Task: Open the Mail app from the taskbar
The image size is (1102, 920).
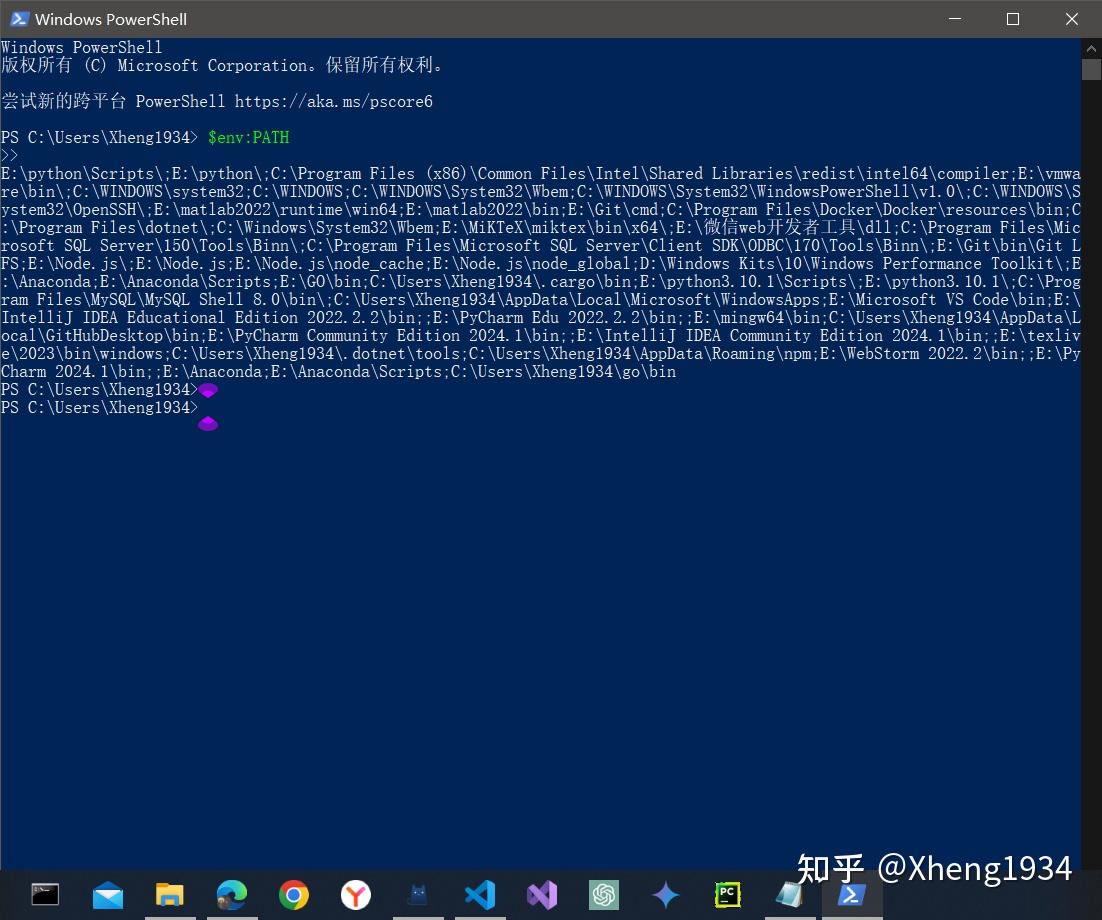Action: pos(107,895)
